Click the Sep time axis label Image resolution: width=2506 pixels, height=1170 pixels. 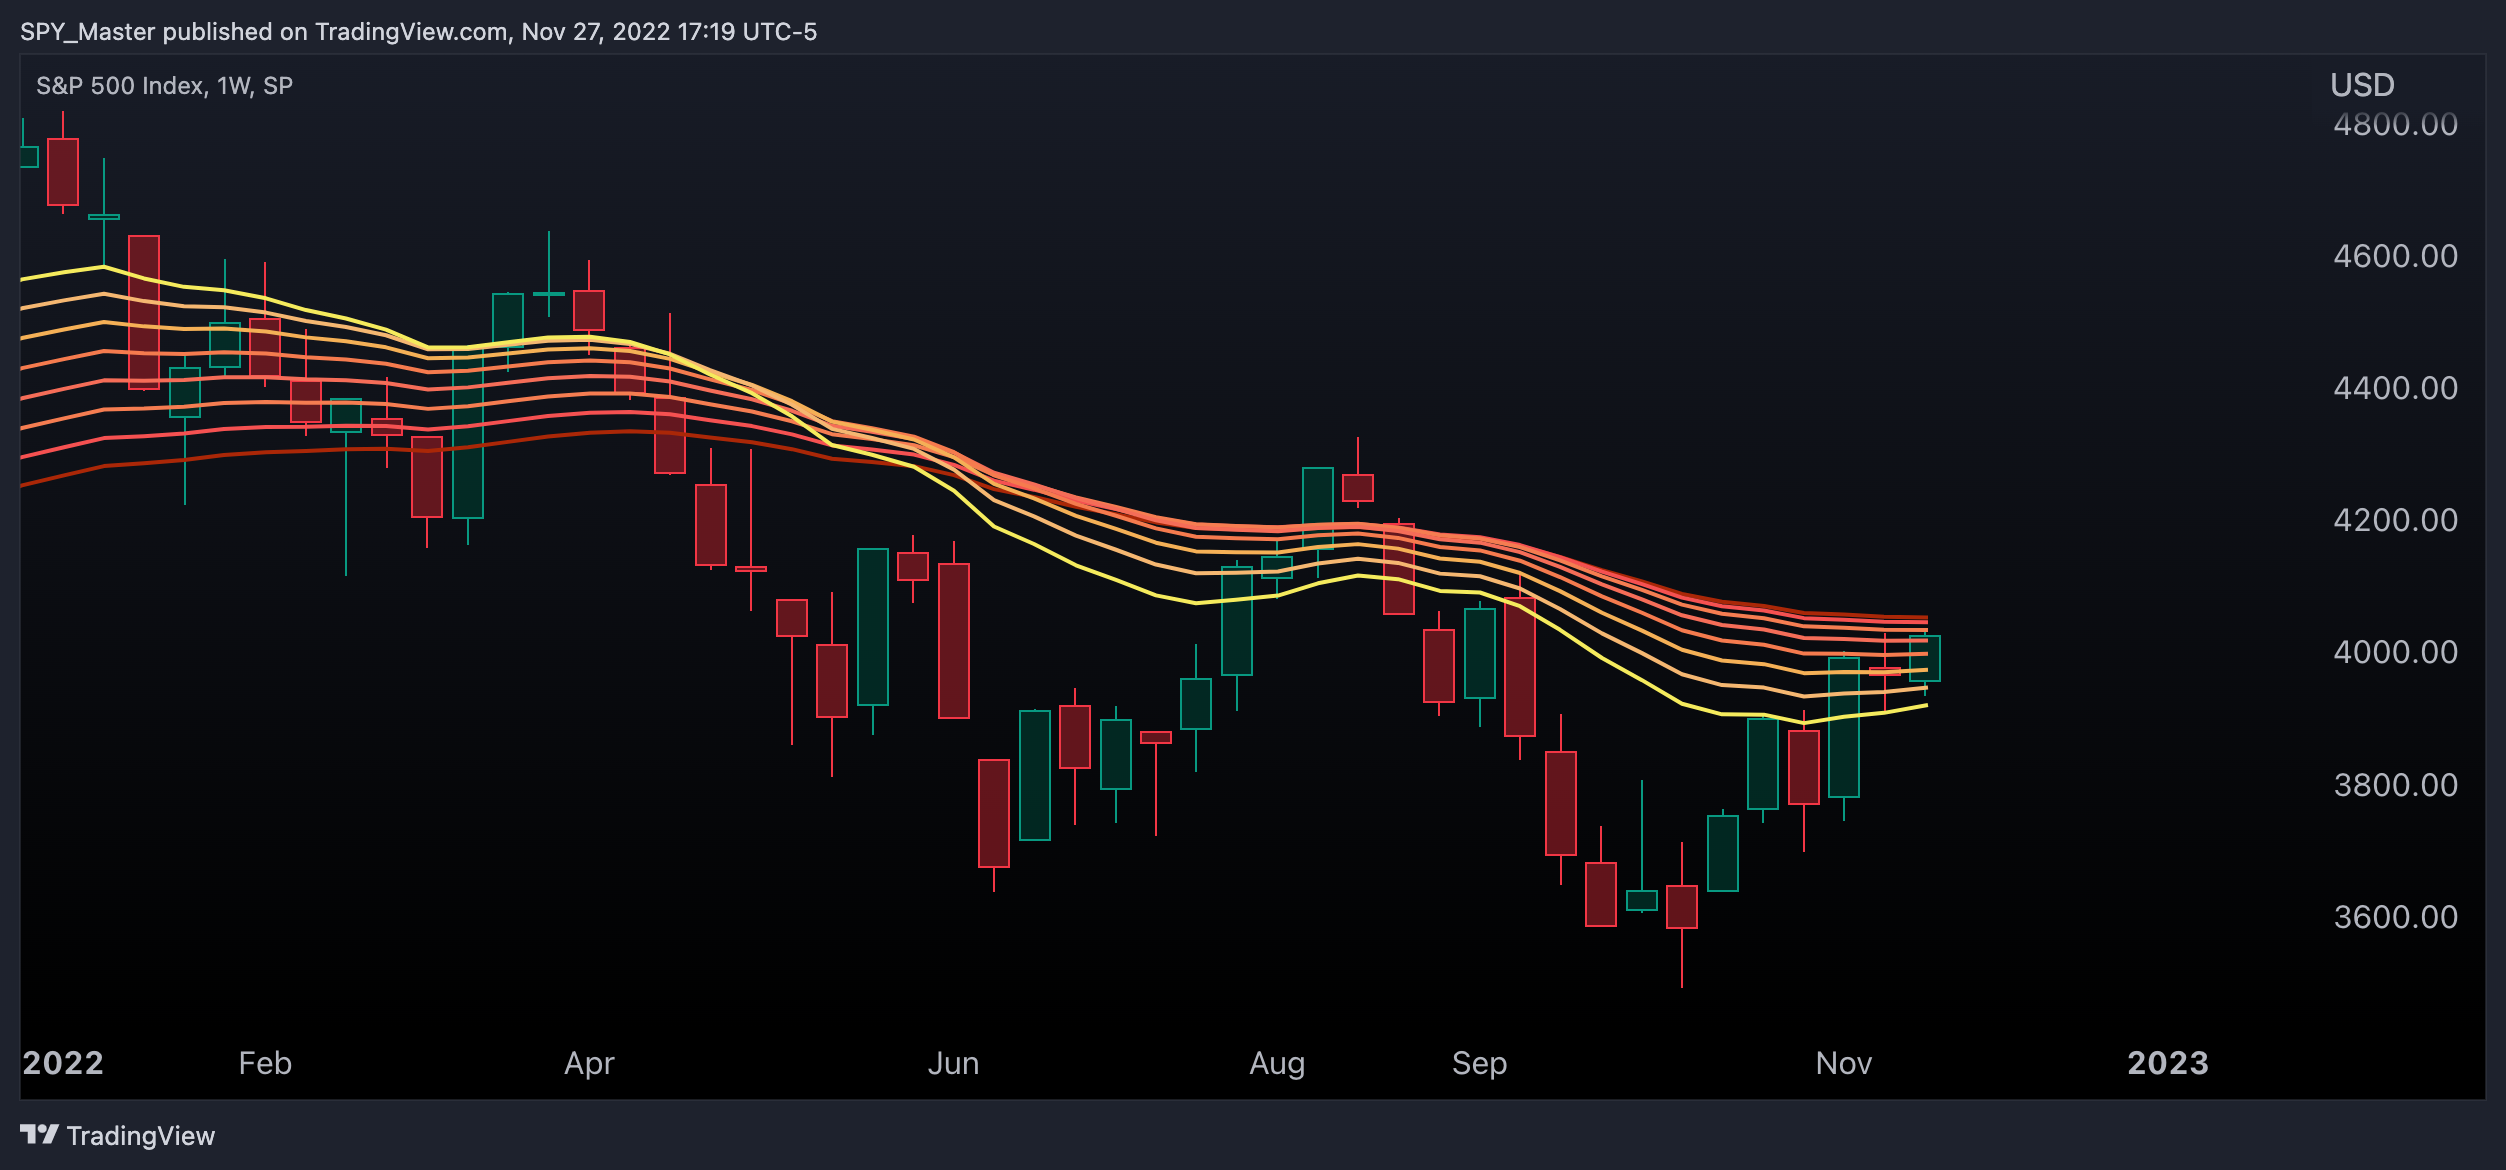pos(1479,1063)
